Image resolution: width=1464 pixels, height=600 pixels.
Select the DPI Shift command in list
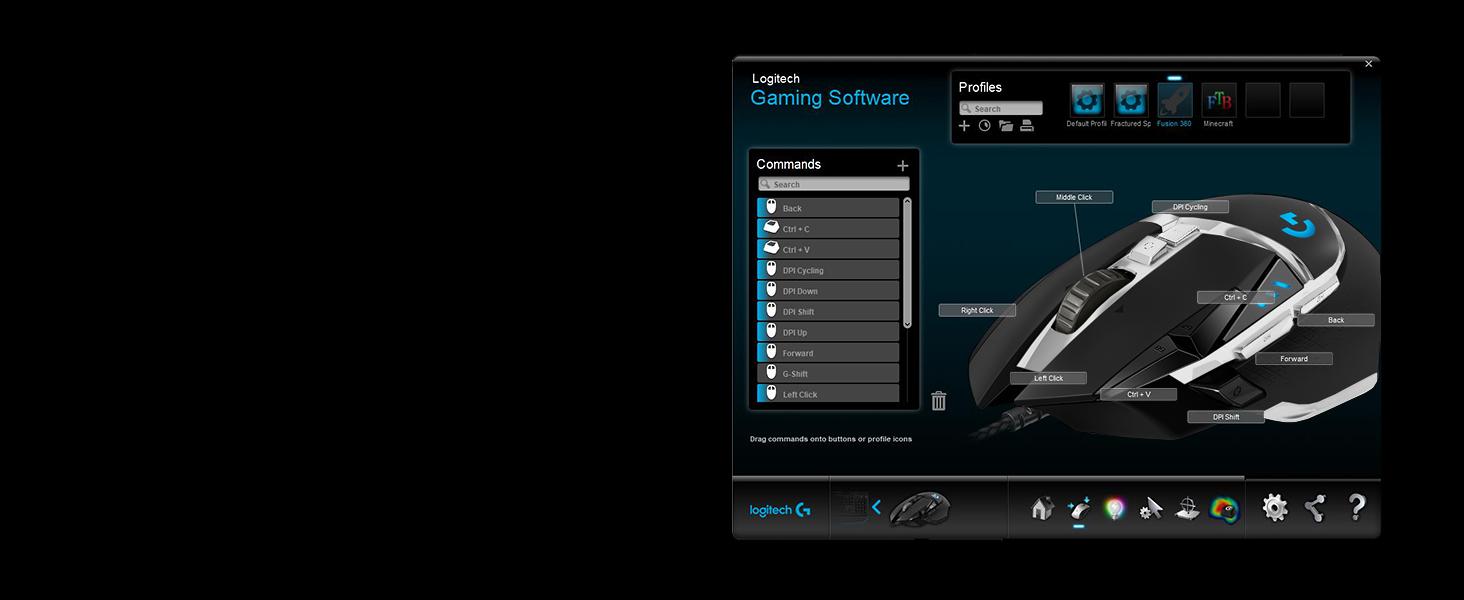coord(828,312)
